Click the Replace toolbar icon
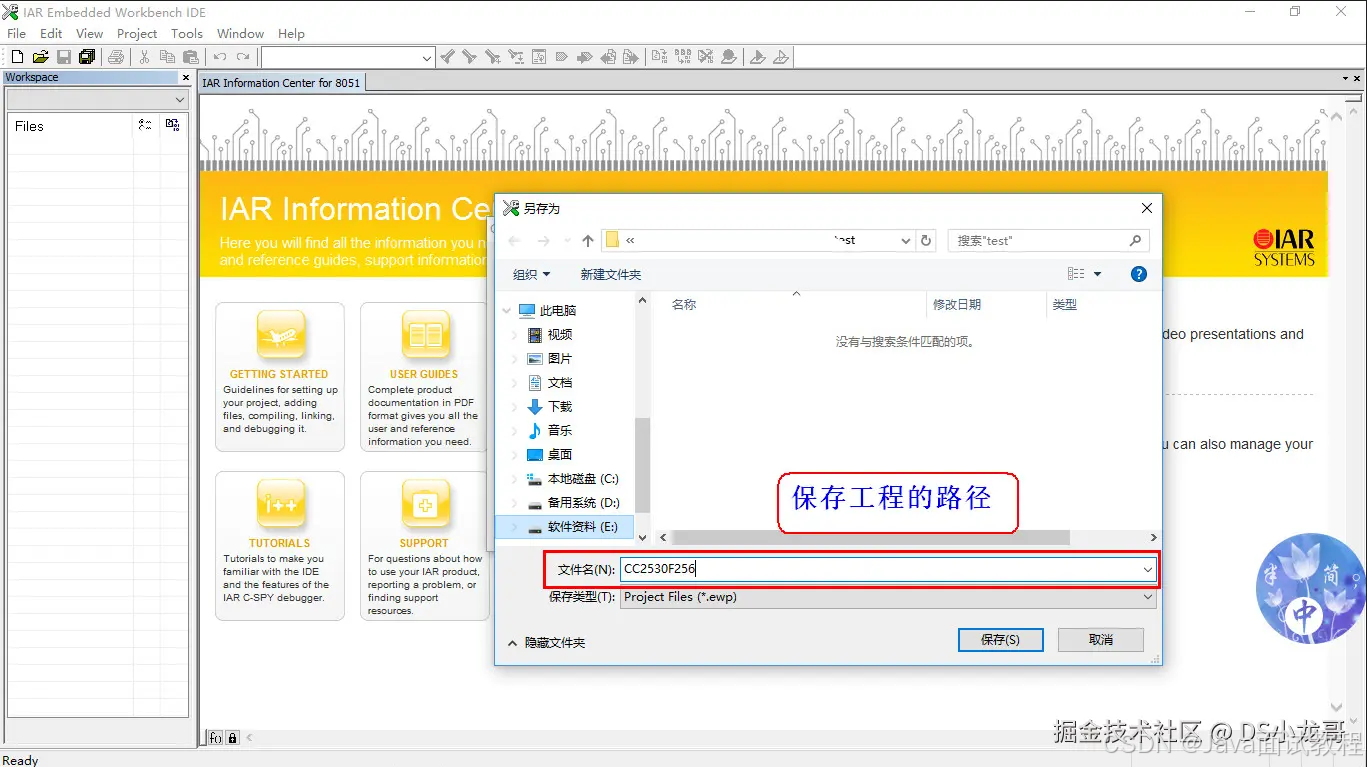This screenshot has width=1367, height=767. (x=515, y=57)
